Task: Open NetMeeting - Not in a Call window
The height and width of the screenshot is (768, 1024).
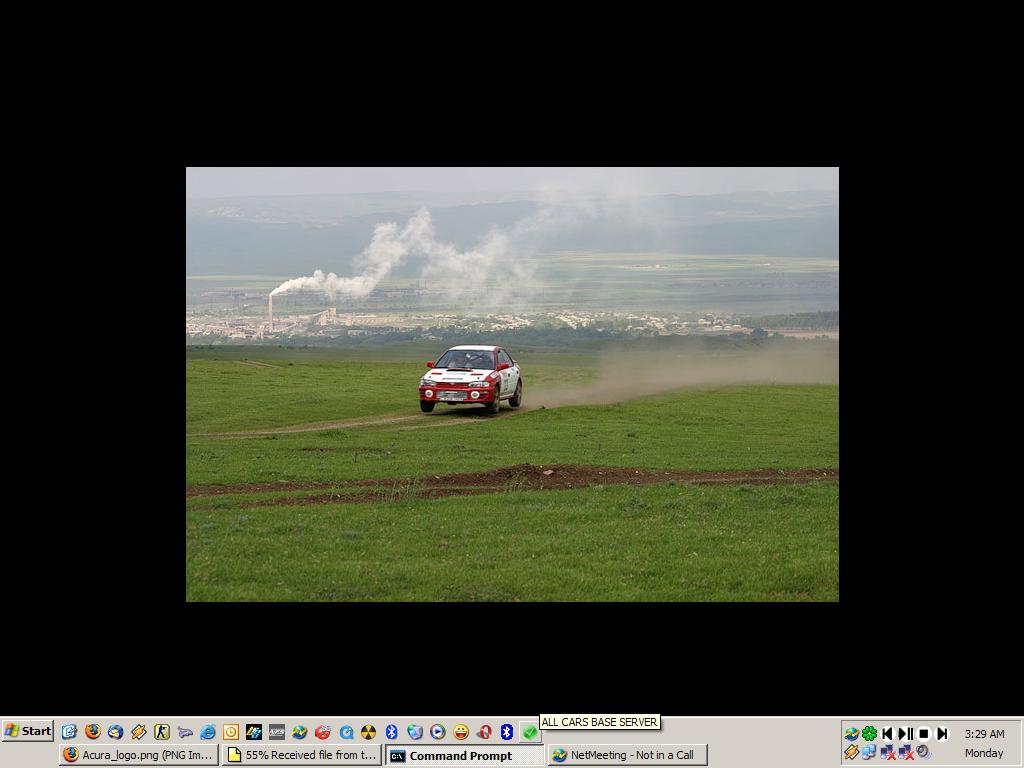Action: pos(627,755)
